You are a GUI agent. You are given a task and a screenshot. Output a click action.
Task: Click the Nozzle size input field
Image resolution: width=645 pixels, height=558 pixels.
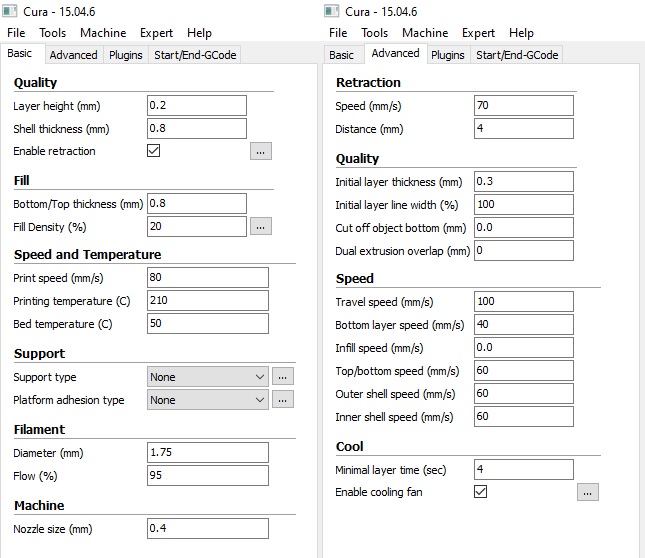pos(208,528)
